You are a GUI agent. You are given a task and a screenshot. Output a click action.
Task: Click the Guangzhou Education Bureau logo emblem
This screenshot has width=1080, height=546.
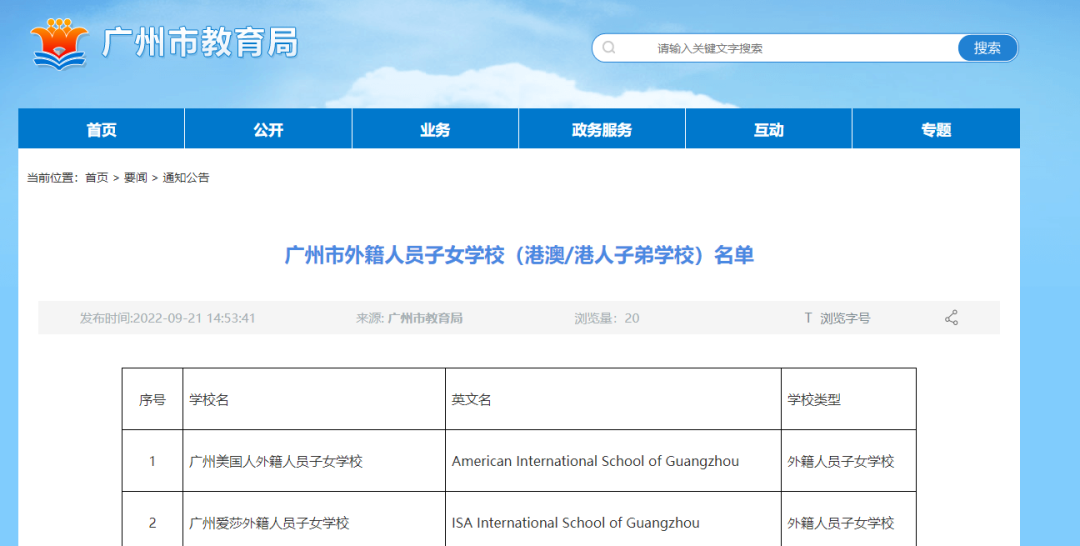[60, 43]
